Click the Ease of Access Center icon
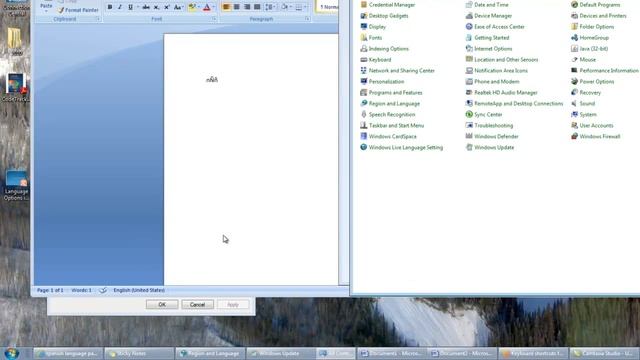The width and height of the screenshot is (640, 360). pyautogui.click(x=469, y=27)
